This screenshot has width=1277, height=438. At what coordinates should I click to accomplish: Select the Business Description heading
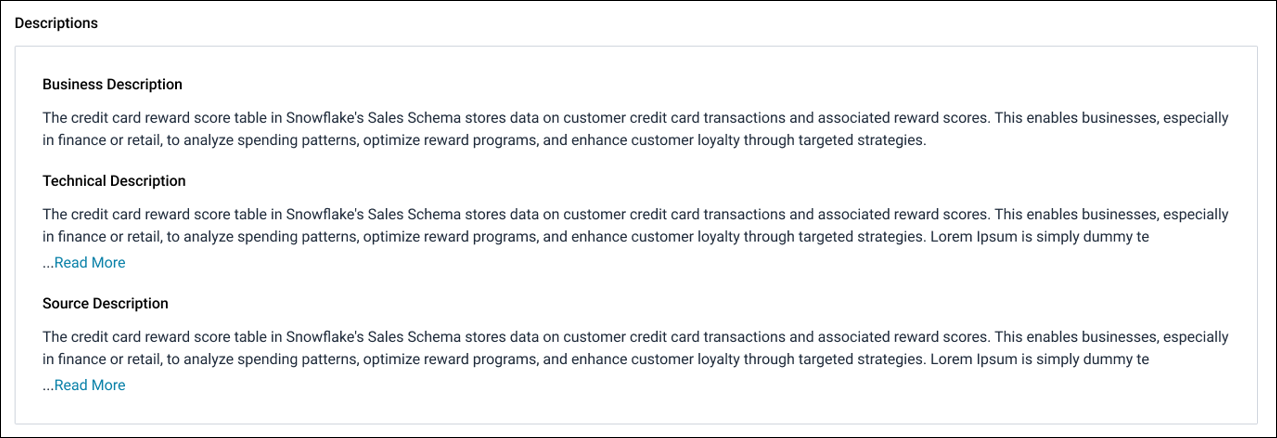112,85
